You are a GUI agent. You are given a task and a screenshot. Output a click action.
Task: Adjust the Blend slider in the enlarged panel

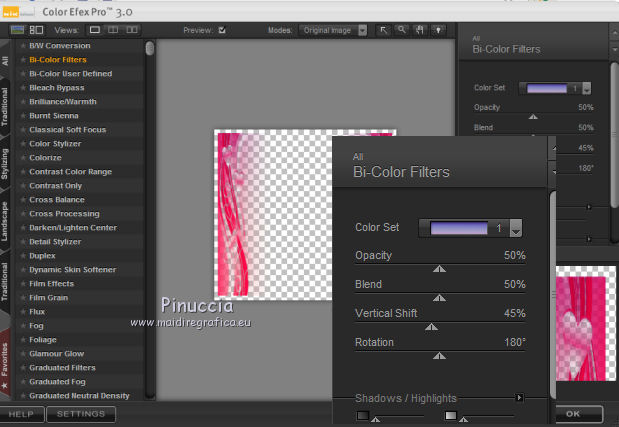pyautogui.click(x=439, y=298)
